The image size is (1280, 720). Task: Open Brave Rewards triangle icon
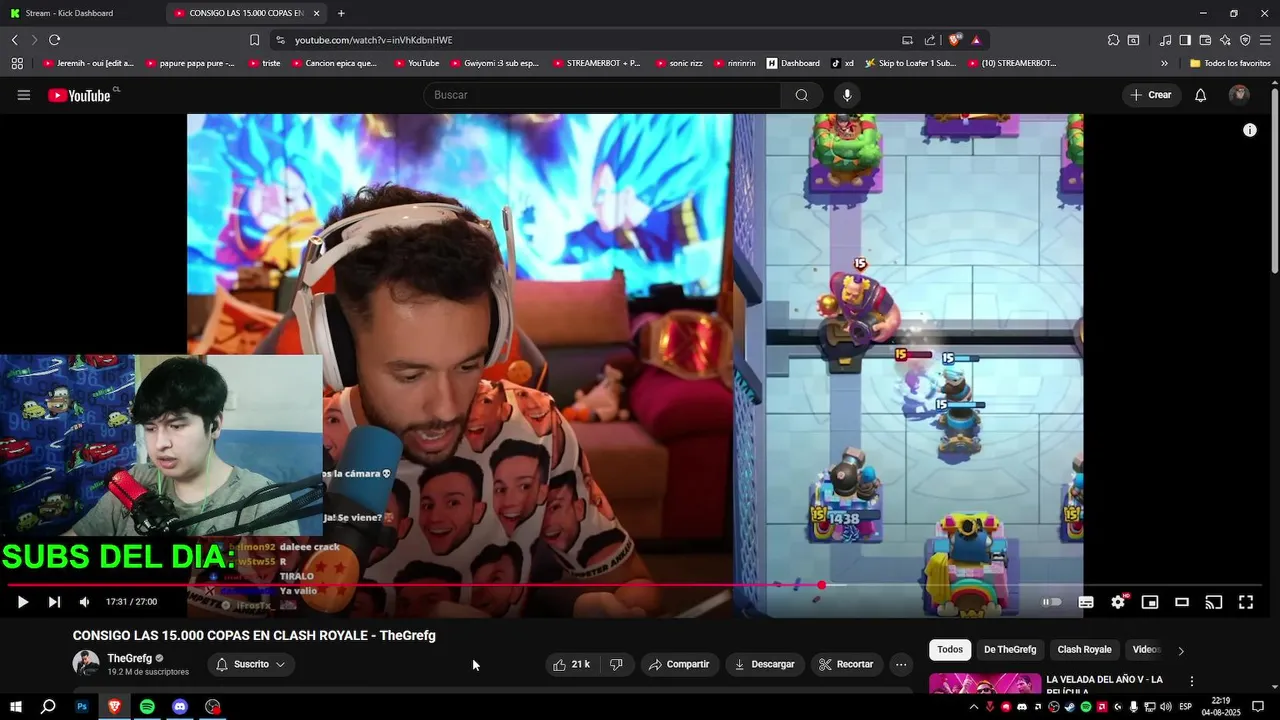[976, 40]
